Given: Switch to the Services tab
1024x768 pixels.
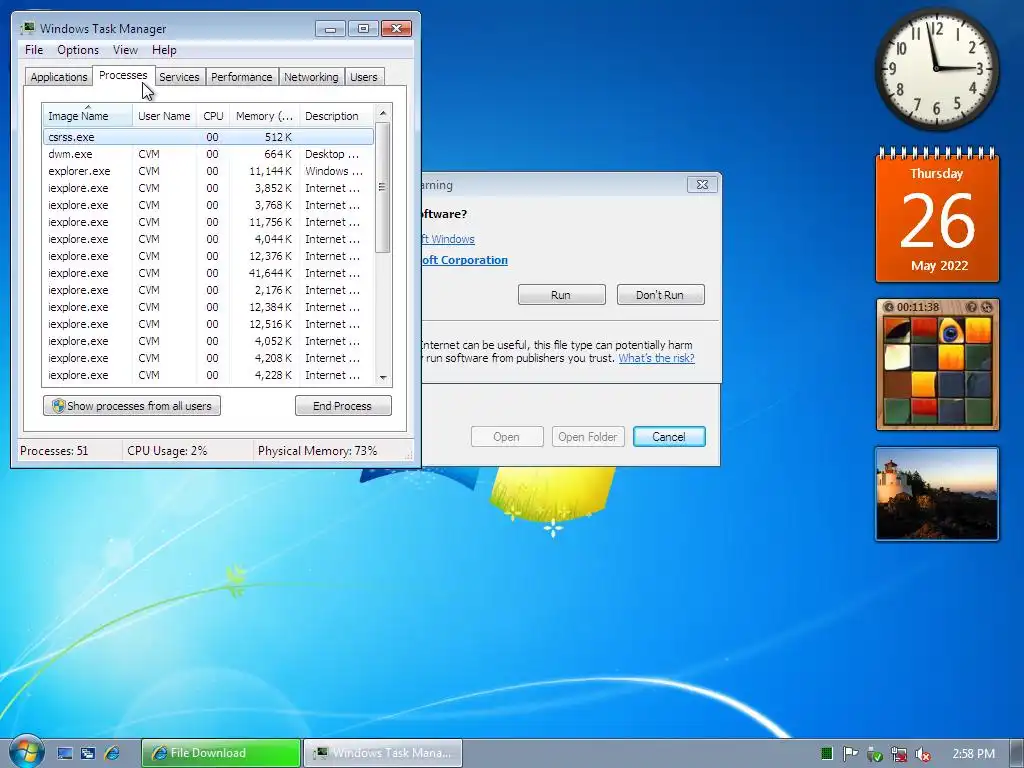Looking at the screenshot, I should [x=179, y=77].
